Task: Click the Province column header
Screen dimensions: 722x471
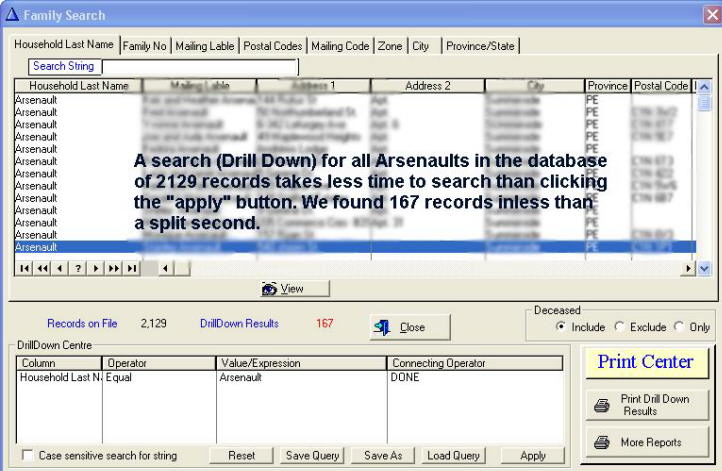Action: point(607,86)
